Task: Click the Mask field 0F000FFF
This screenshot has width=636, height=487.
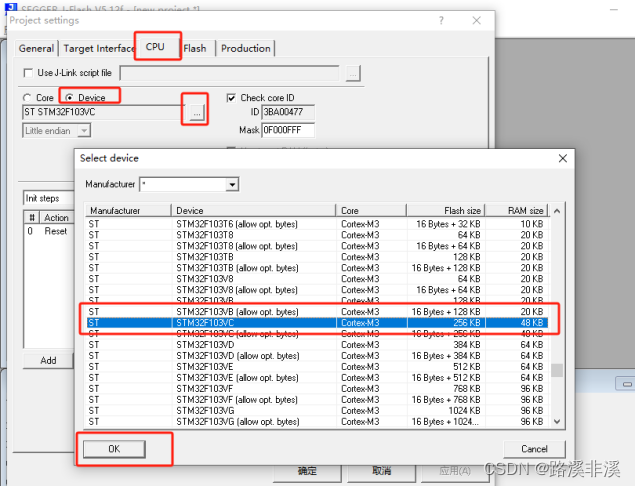Action: [x=288, y=130]
